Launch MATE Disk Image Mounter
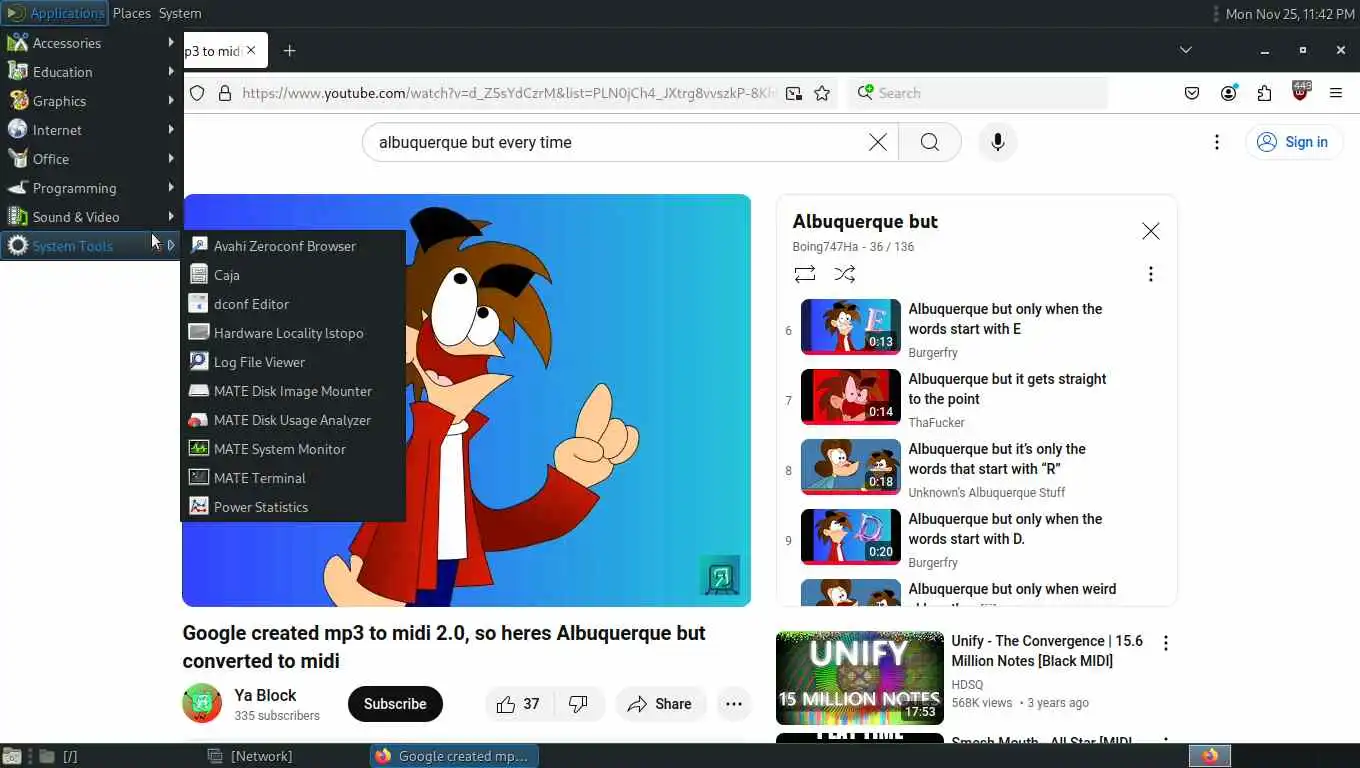This screenshot has height=768, width=1360. click(292, 391)
